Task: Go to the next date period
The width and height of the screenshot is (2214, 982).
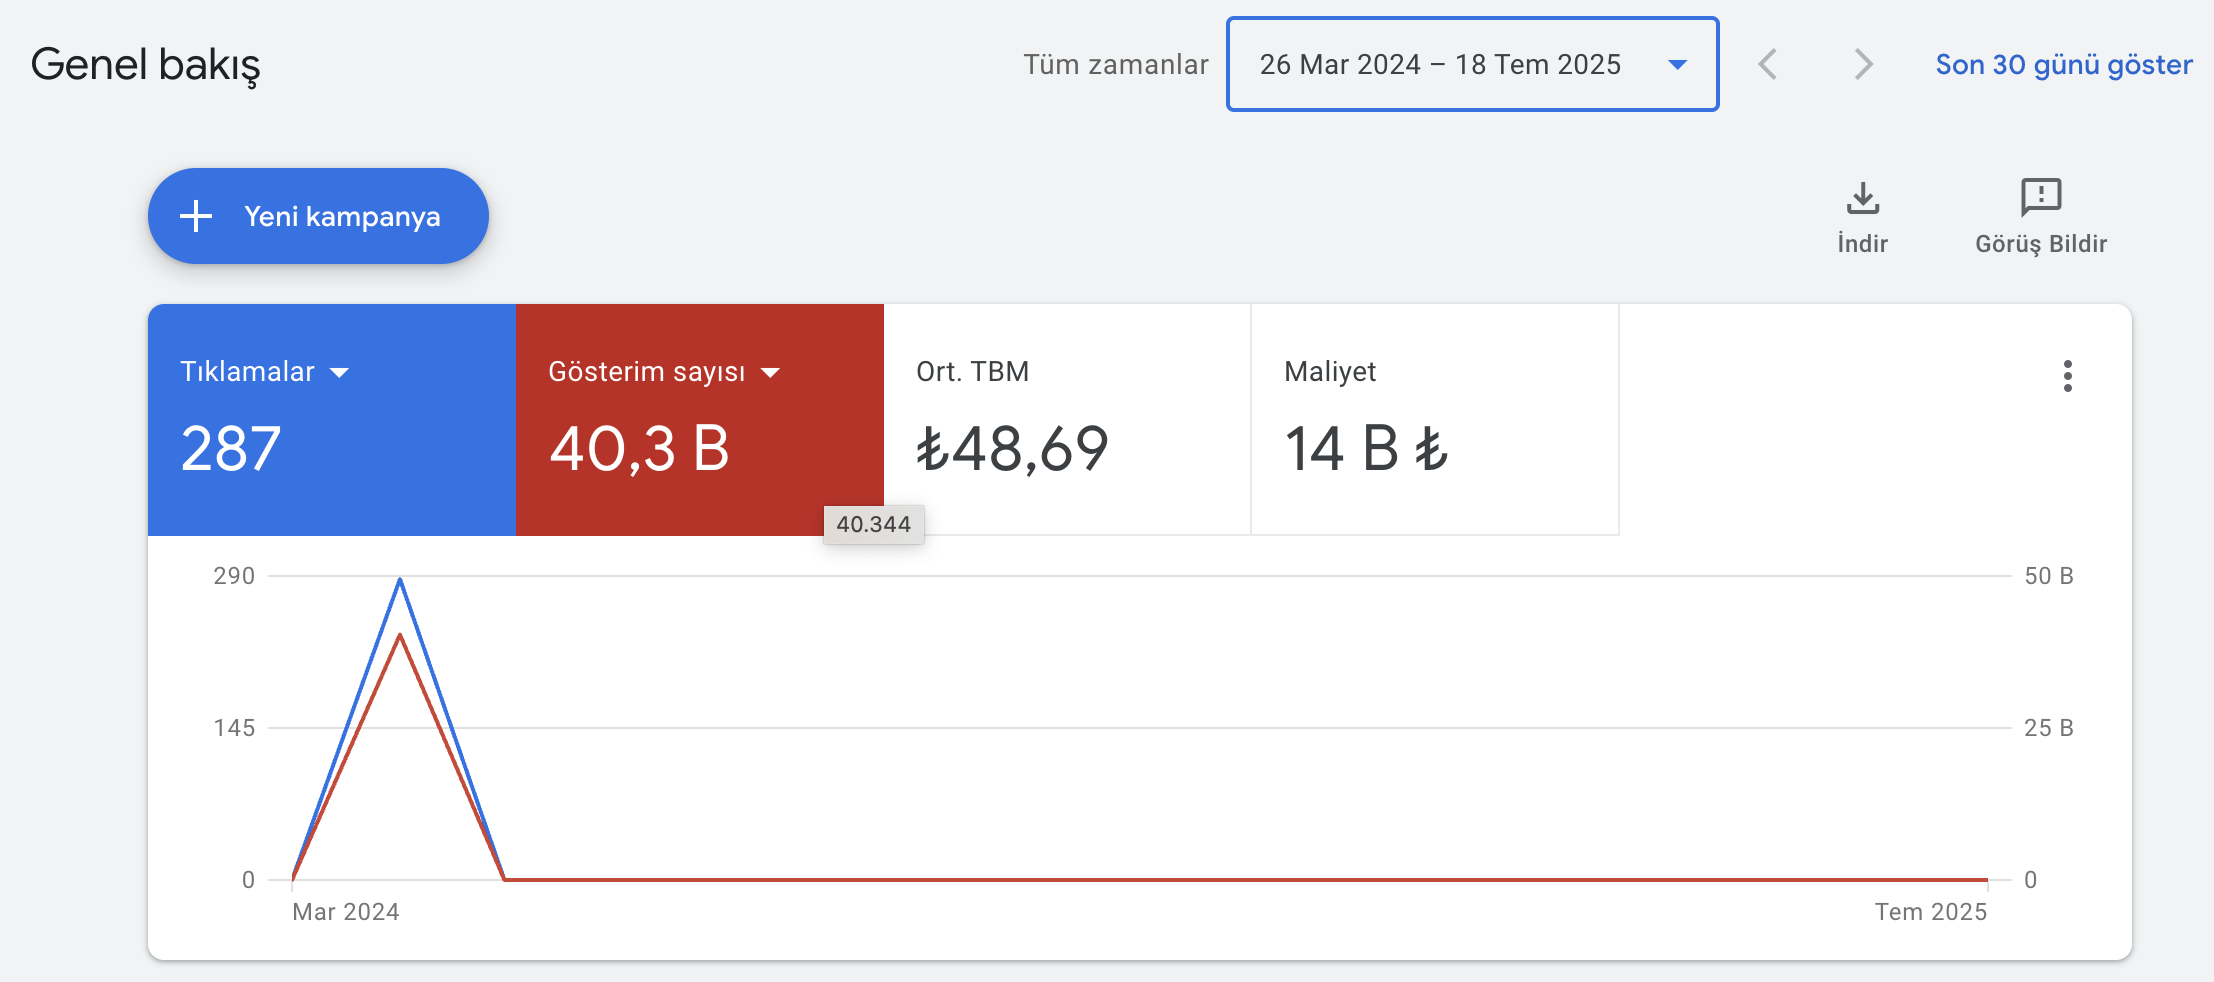Action: 1862,64
